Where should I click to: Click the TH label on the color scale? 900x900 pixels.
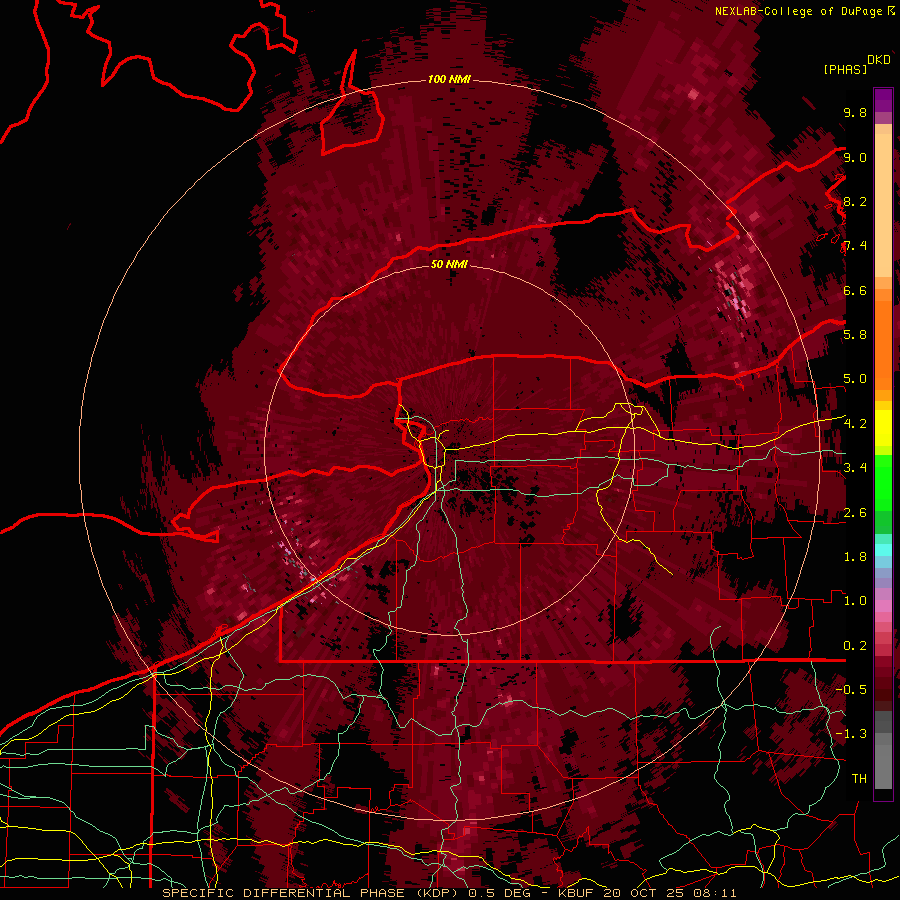[859, 779]
